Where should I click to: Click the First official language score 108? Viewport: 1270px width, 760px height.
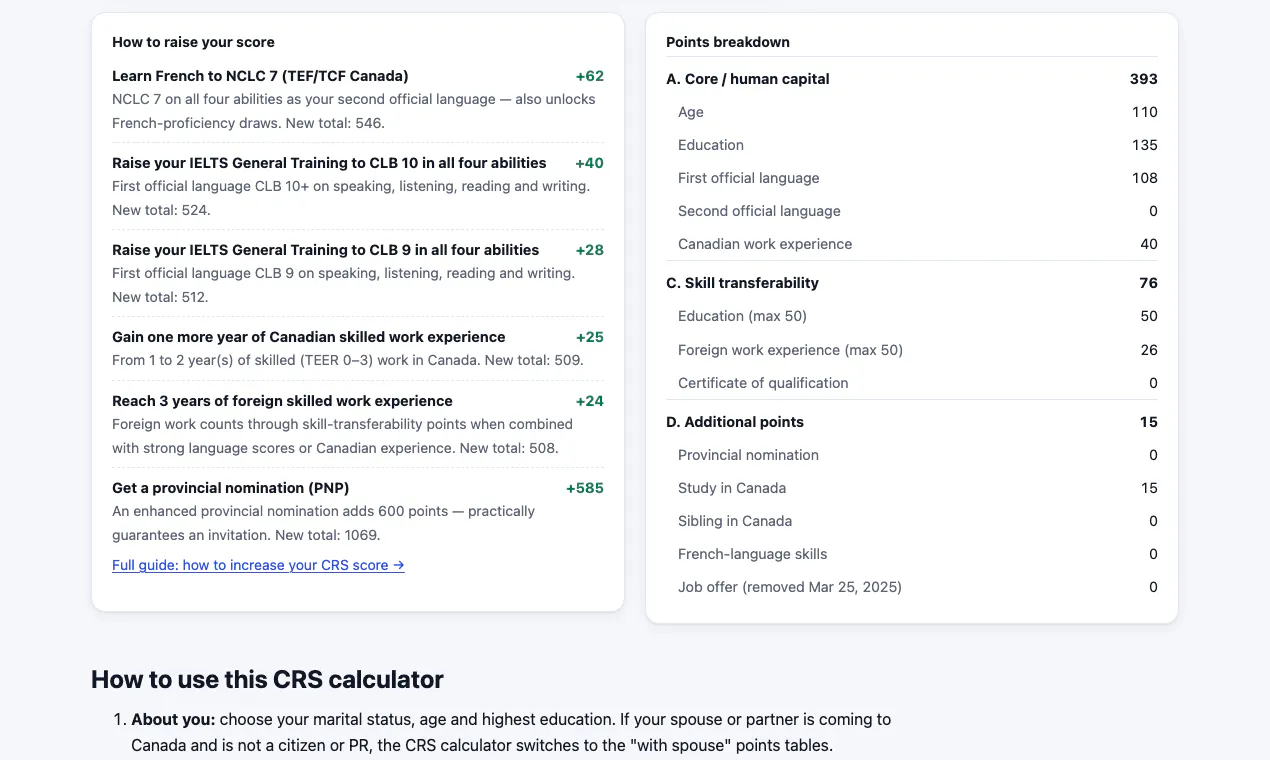[x=1145, y=178]
